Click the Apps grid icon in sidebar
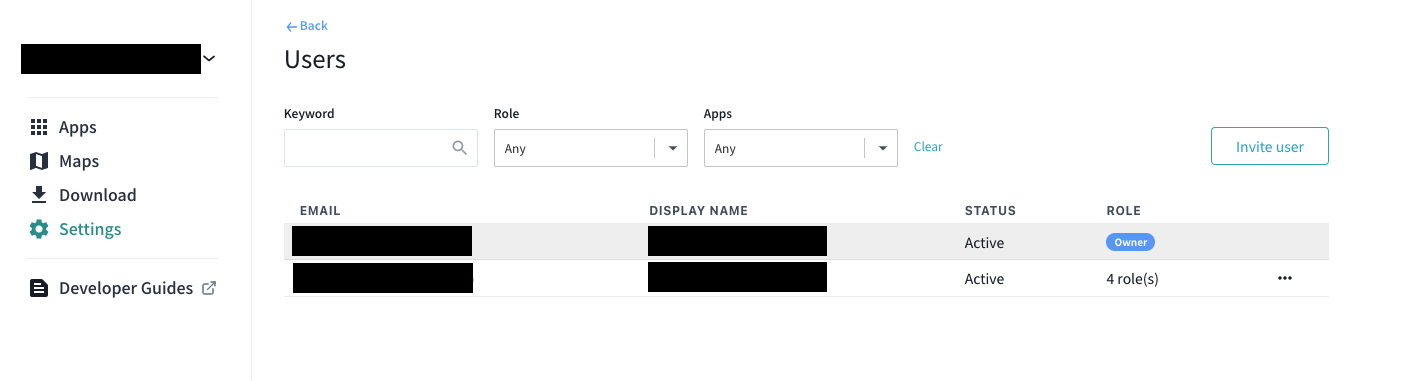This screenshot has height=381, width=1418. pos(39,127)
